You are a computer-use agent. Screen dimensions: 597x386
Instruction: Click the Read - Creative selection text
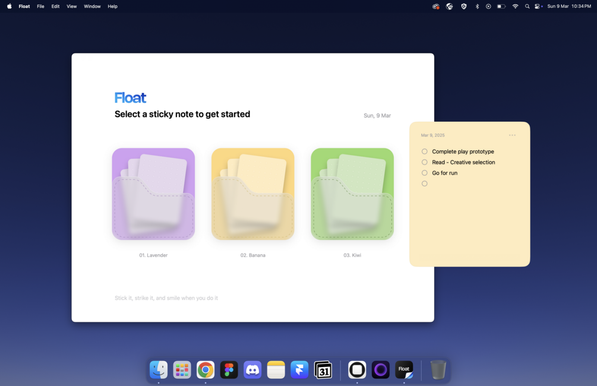pyautogui.click(x=463, y=162)
